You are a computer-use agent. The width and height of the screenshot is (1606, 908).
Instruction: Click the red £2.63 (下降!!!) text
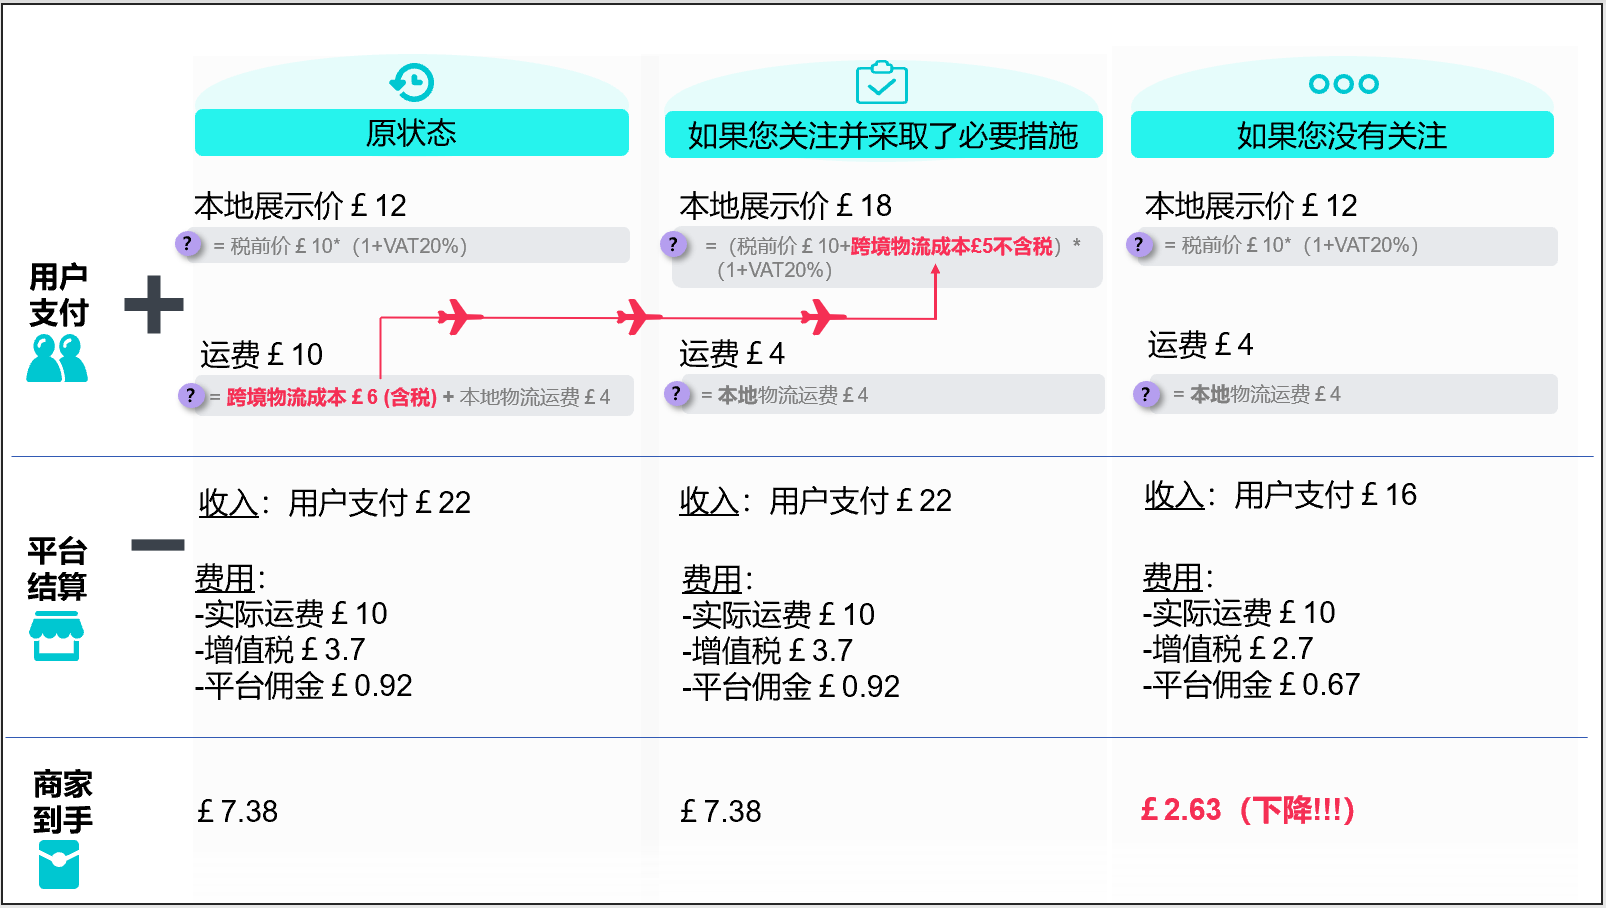pos(1247,809)
